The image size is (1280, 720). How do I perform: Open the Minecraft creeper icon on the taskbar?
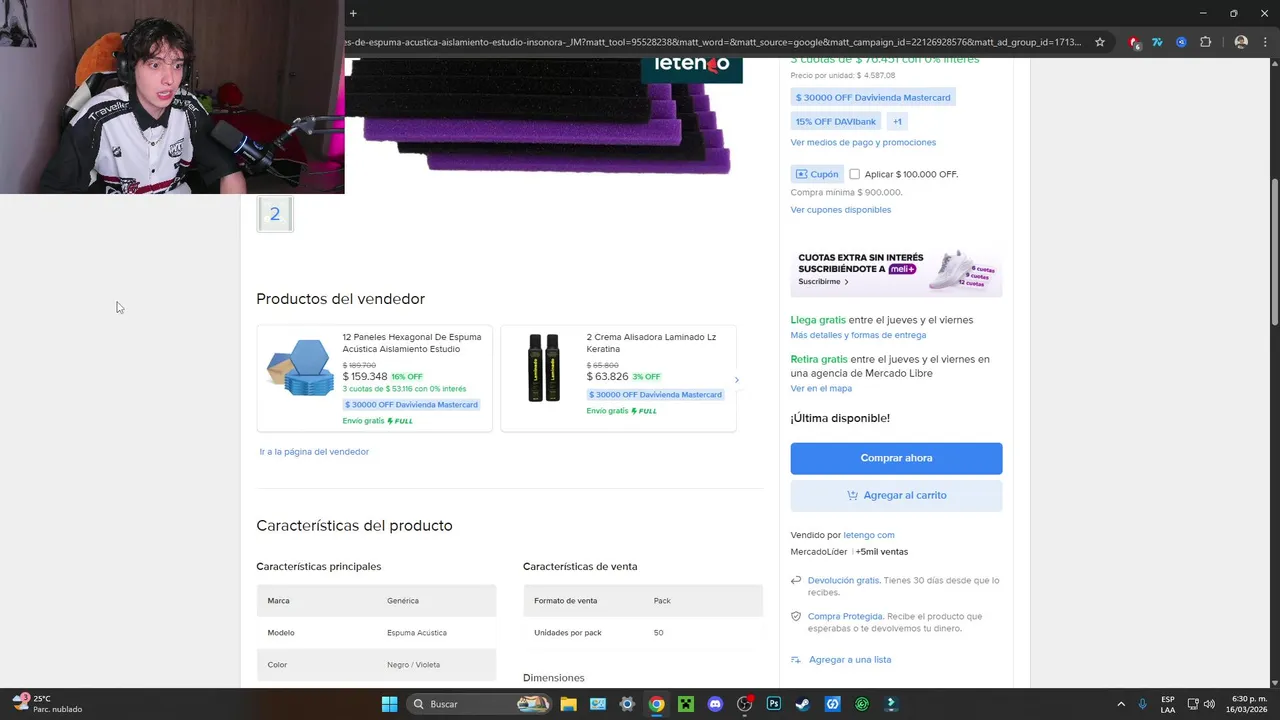point(685,704)
